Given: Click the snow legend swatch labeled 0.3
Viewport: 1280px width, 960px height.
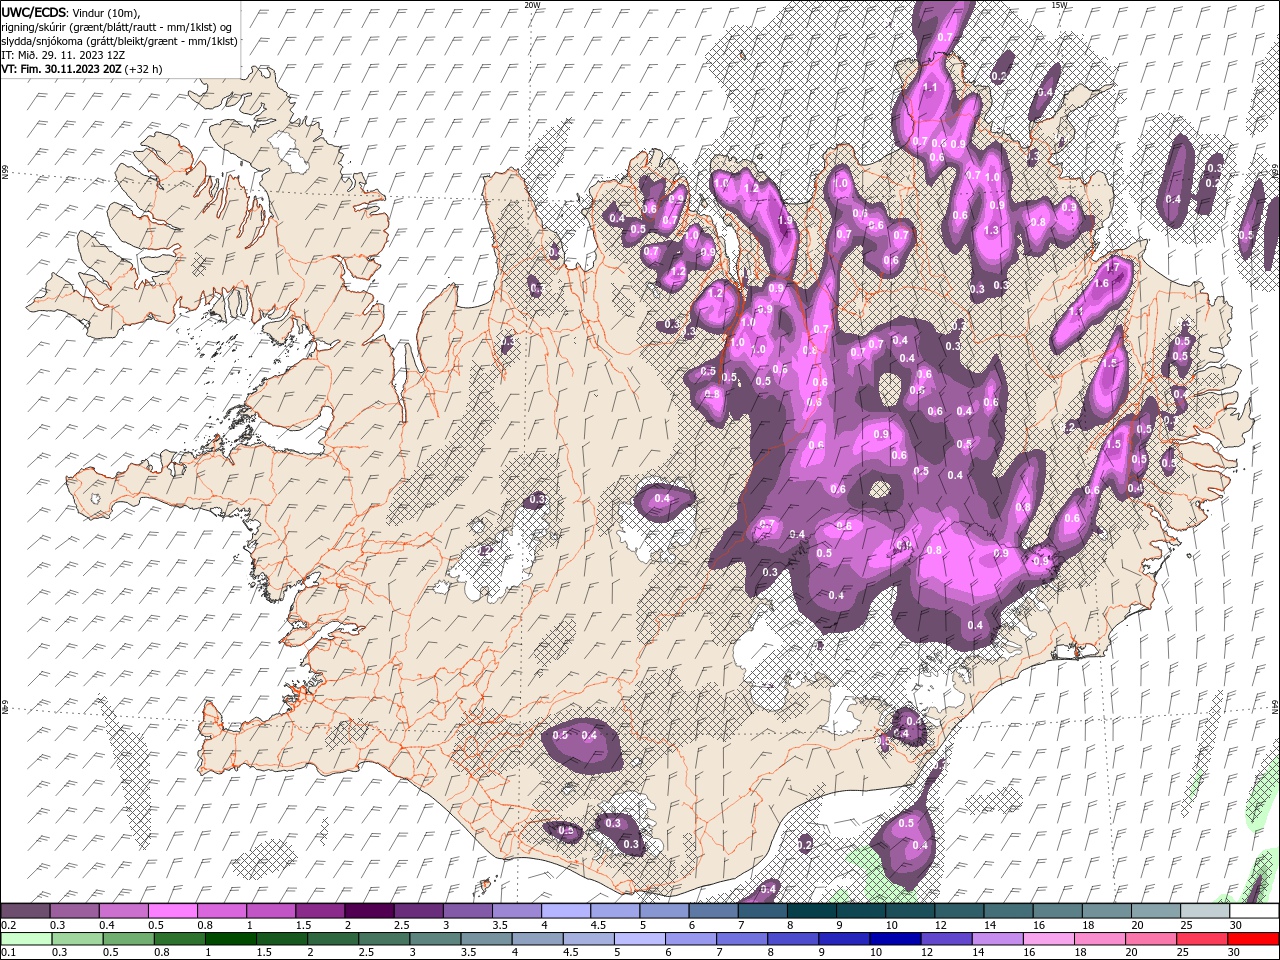Looking at the screenshot, I should click(74, 911).
